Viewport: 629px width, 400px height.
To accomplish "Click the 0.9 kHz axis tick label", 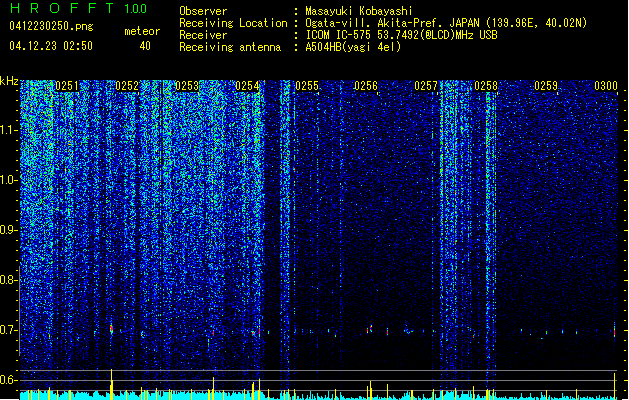I will (8, 230).
